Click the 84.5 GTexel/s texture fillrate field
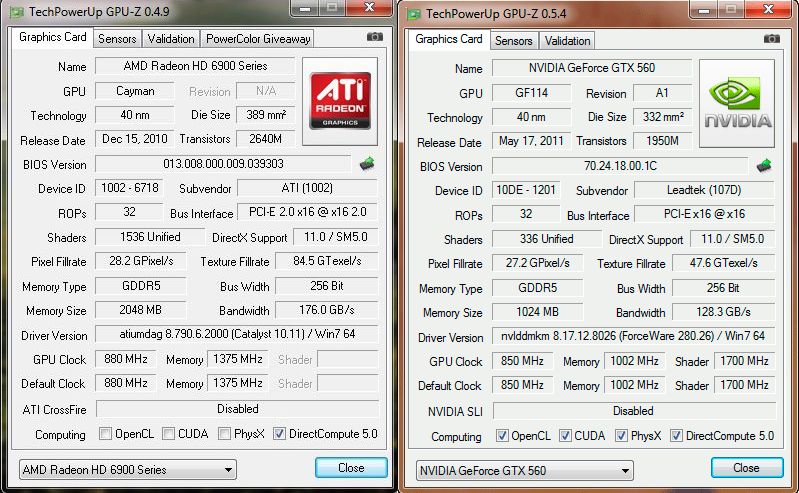This screenshot has width=799, height=493. click(x=327, y=261)
